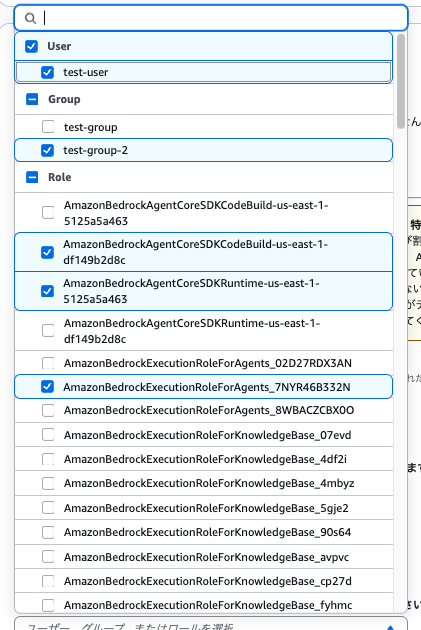
Task: Check AmazonBedrockExecutionRoleForKnowledgeBase_avpvc checkbox
Action: click(48, 557)
